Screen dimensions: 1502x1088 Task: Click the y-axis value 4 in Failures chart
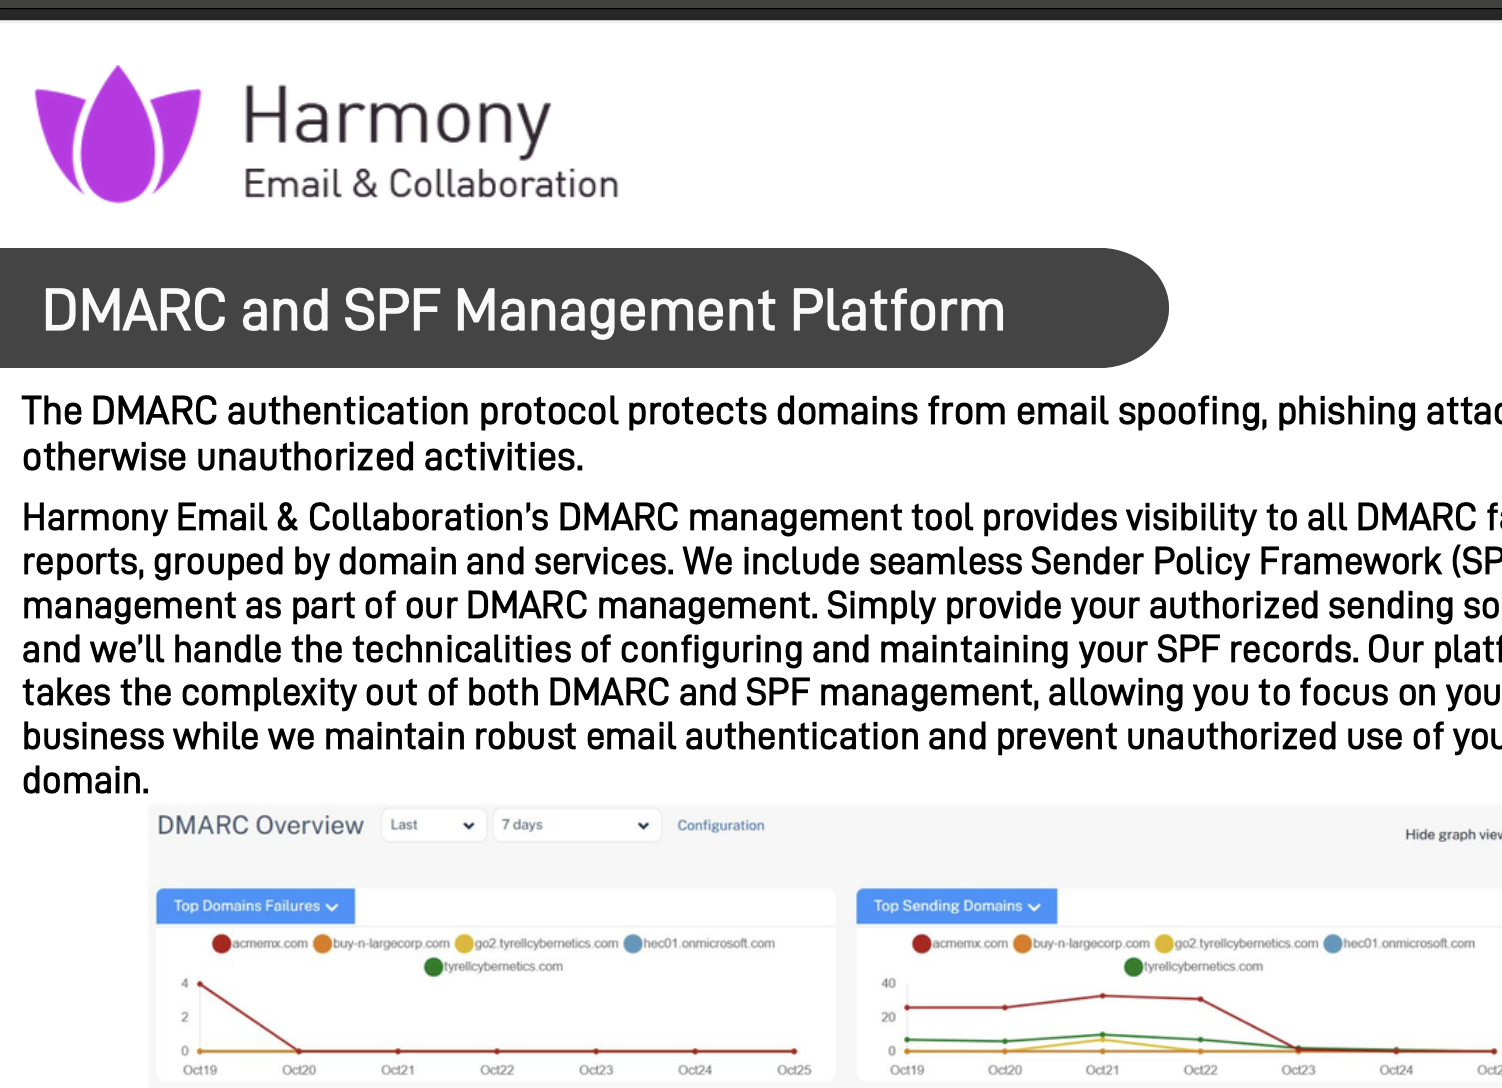click(184, 984)
